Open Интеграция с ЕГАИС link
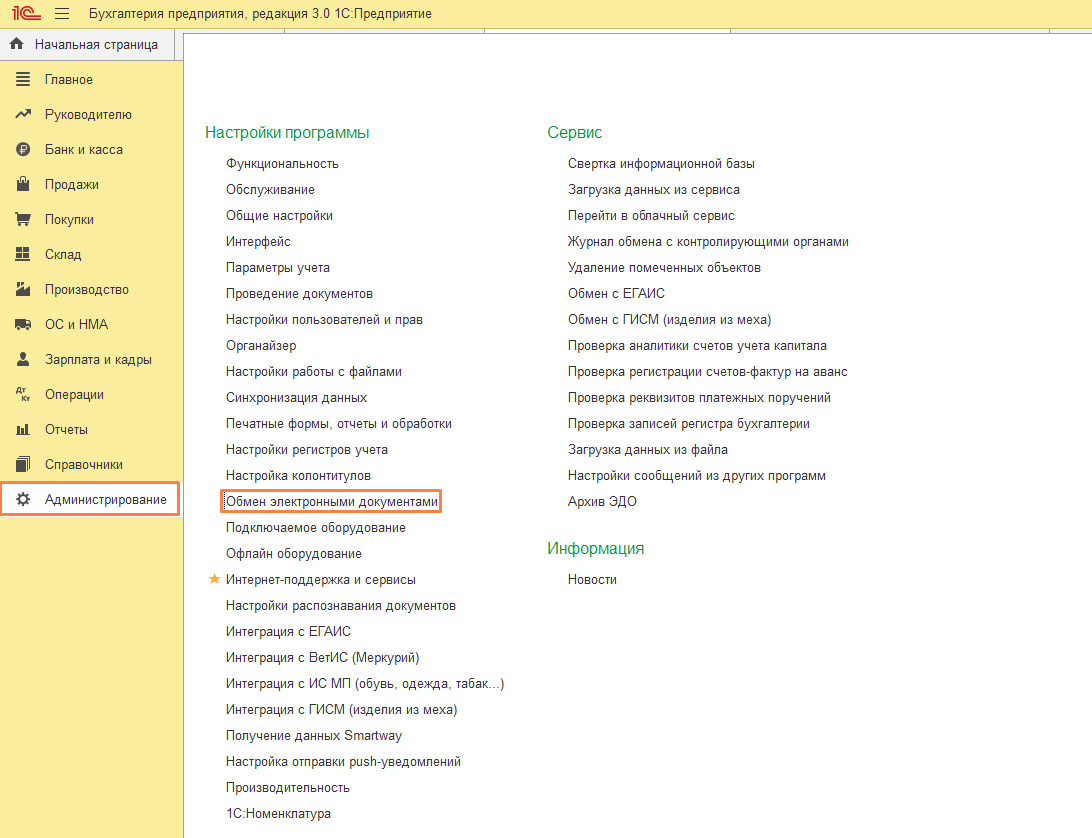The height and width of the screenshot is (838, 1092). point(288,632)
